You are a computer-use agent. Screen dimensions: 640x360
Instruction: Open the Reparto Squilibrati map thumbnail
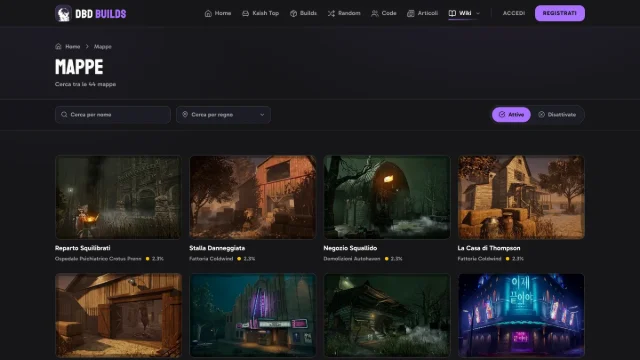[118, 197]
